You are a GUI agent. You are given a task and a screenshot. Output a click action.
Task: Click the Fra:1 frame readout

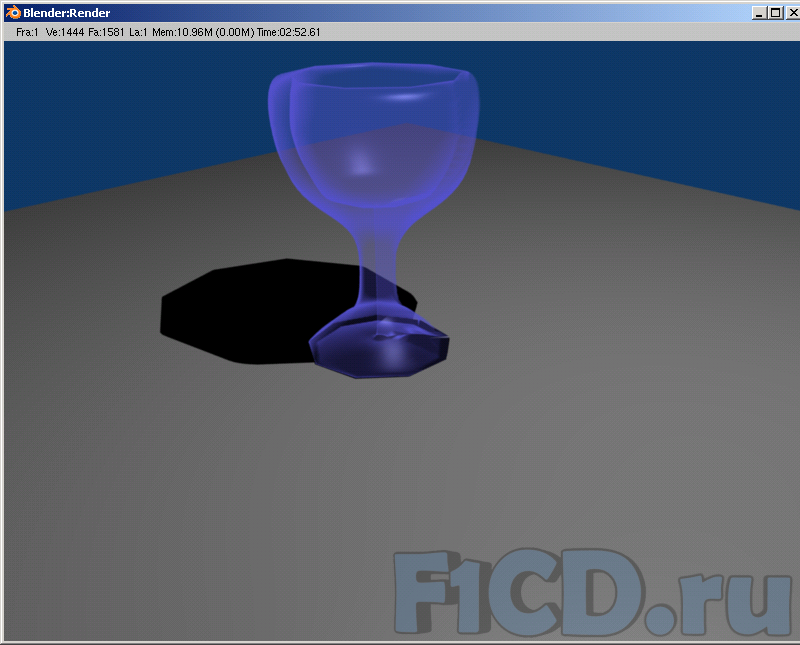tap(27, 32)
